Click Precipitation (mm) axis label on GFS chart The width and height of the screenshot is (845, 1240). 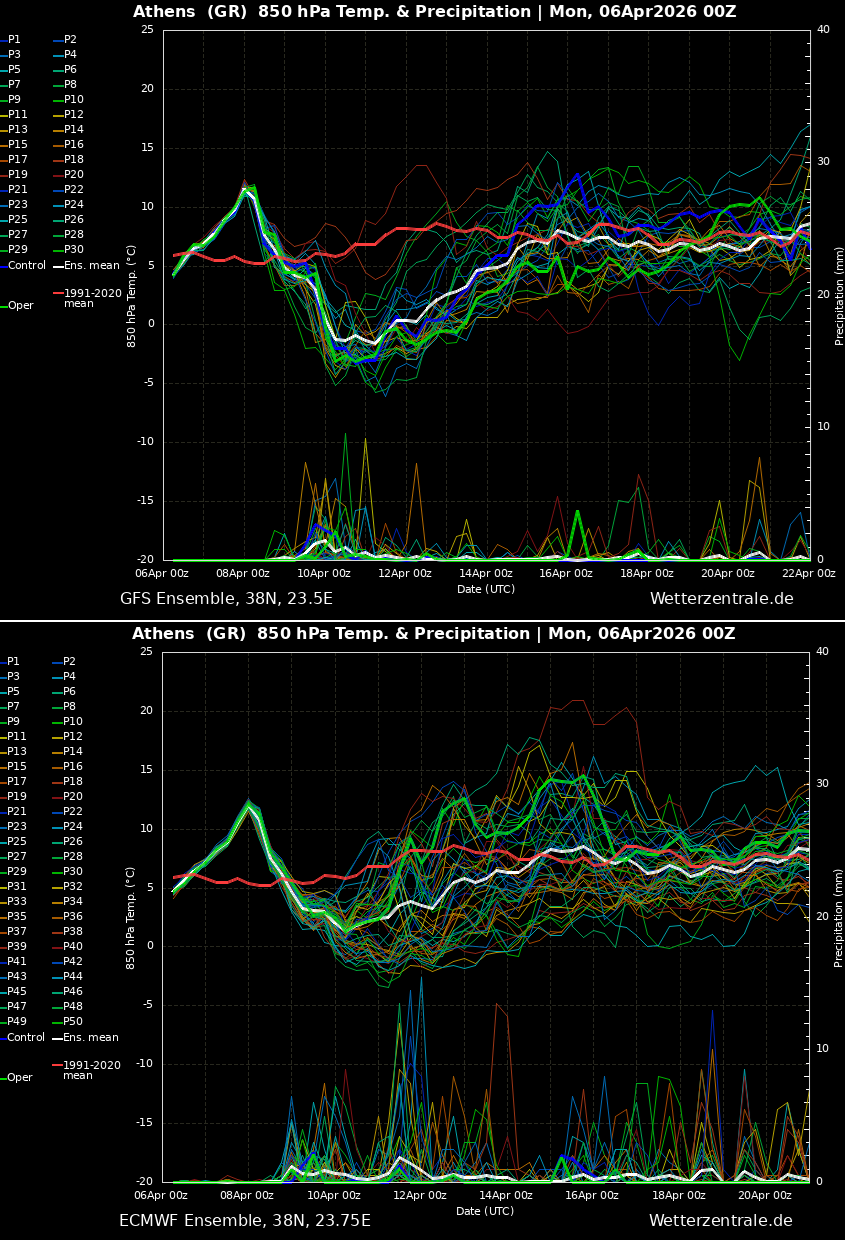pyautogui.click(x=840, y=295)
